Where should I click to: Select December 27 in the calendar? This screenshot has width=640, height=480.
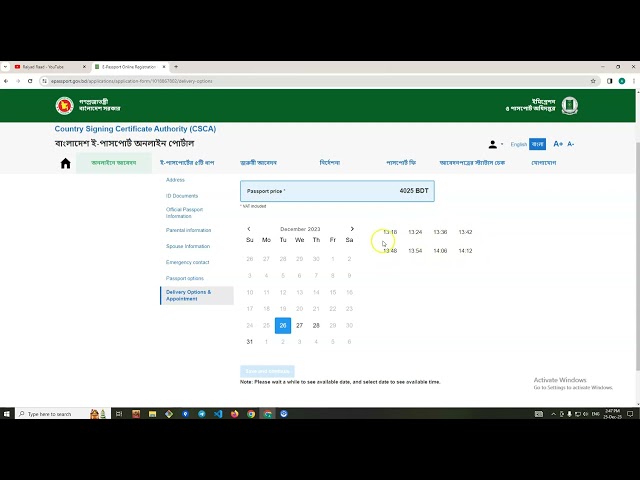pyautogui.click(x=300, y=325)
